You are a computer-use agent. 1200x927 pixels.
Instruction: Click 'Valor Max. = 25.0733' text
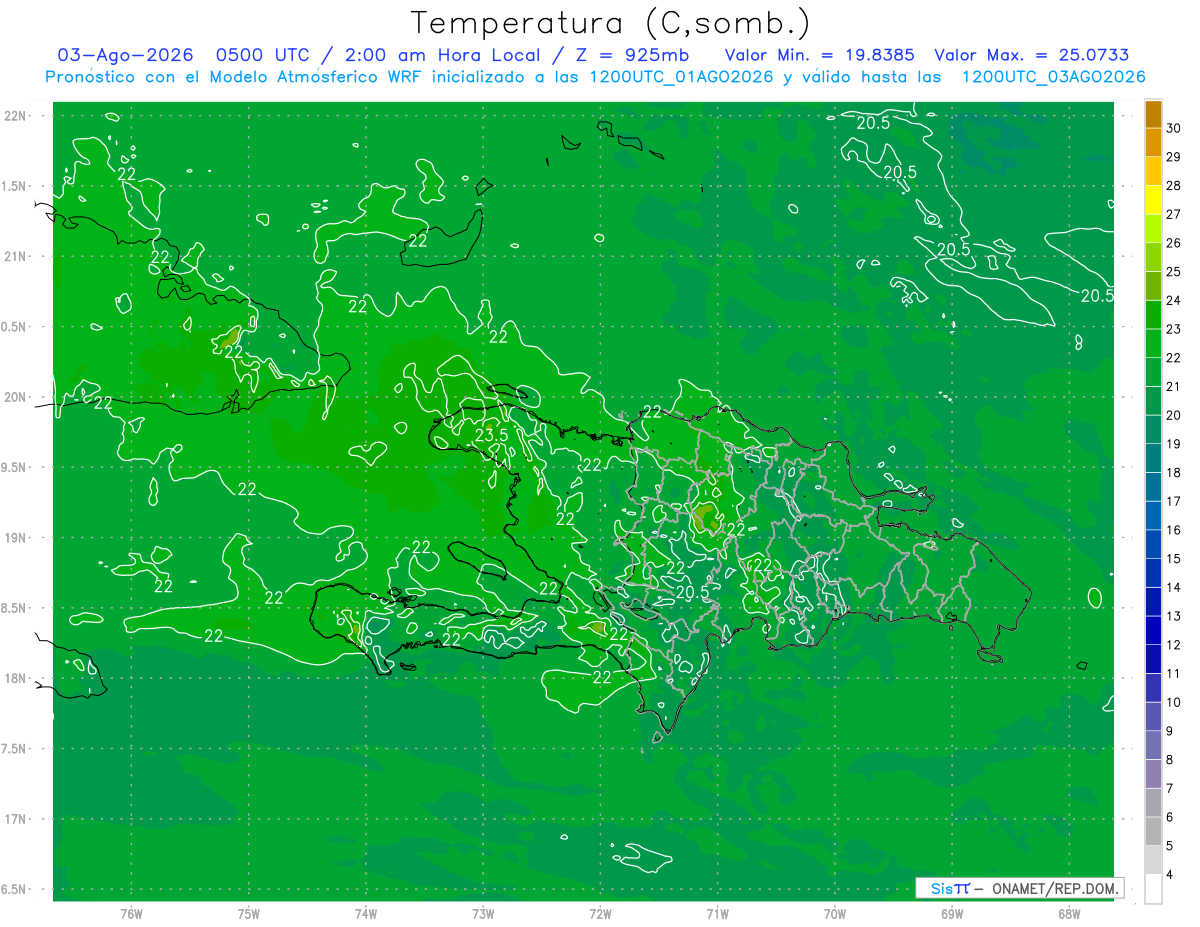coord(1032,56)
